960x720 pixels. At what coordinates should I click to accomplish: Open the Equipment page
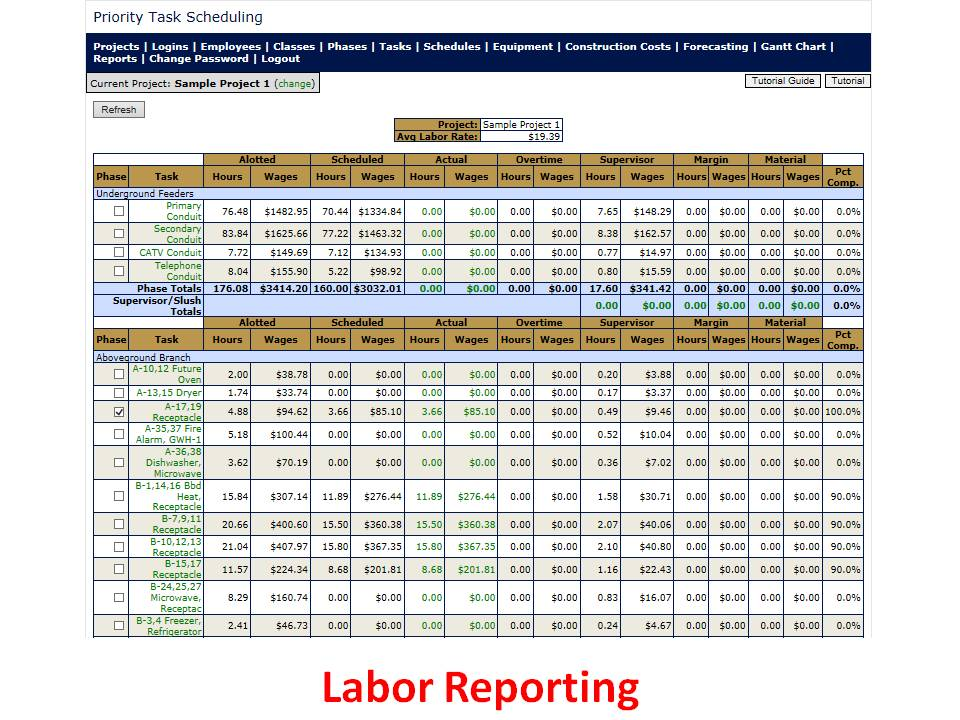[x=523, y=47]
